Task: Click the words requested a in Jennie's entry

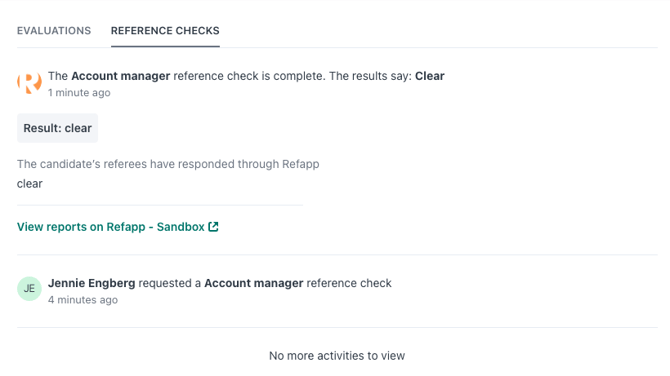Action: (x=170, y=283)
